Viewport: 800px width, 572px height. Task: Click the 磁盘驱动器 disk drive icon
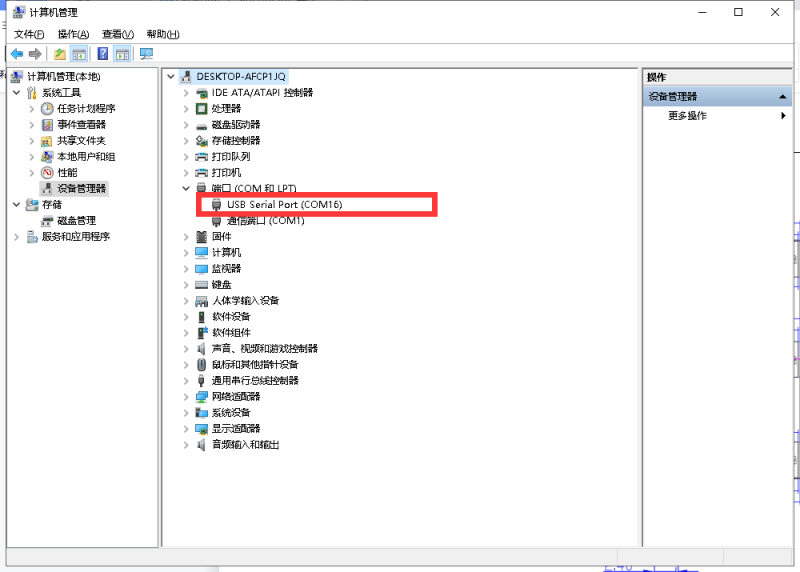click(x=202, y=125)
